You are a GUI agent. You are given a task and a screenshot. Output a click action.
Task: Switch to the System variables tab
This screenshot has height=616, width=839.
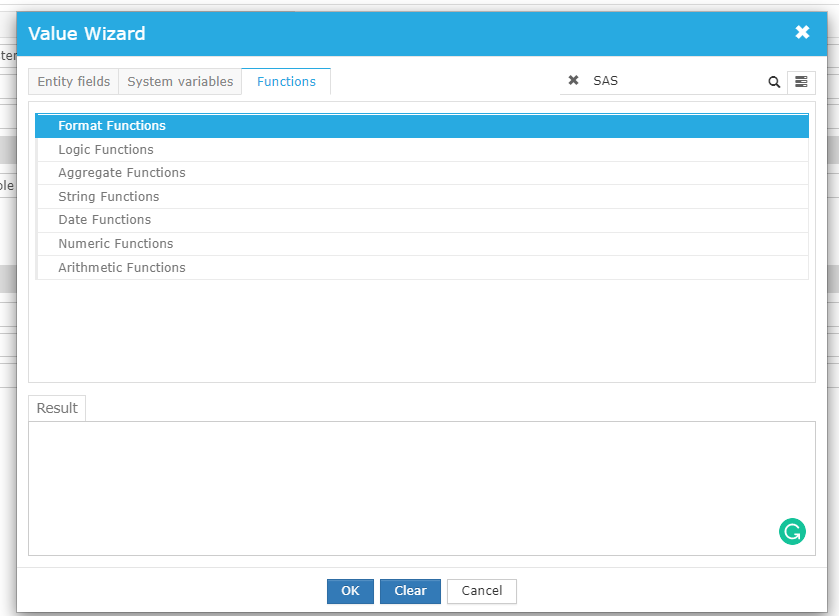[180, 82]
